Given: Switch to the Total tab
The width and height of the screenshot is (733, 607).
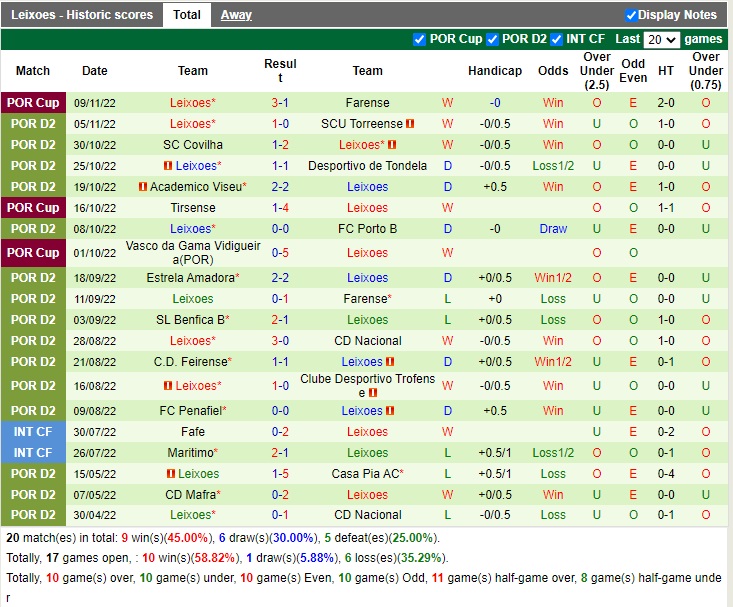Looking at the screenshot, I should click(x=187, y=15).
